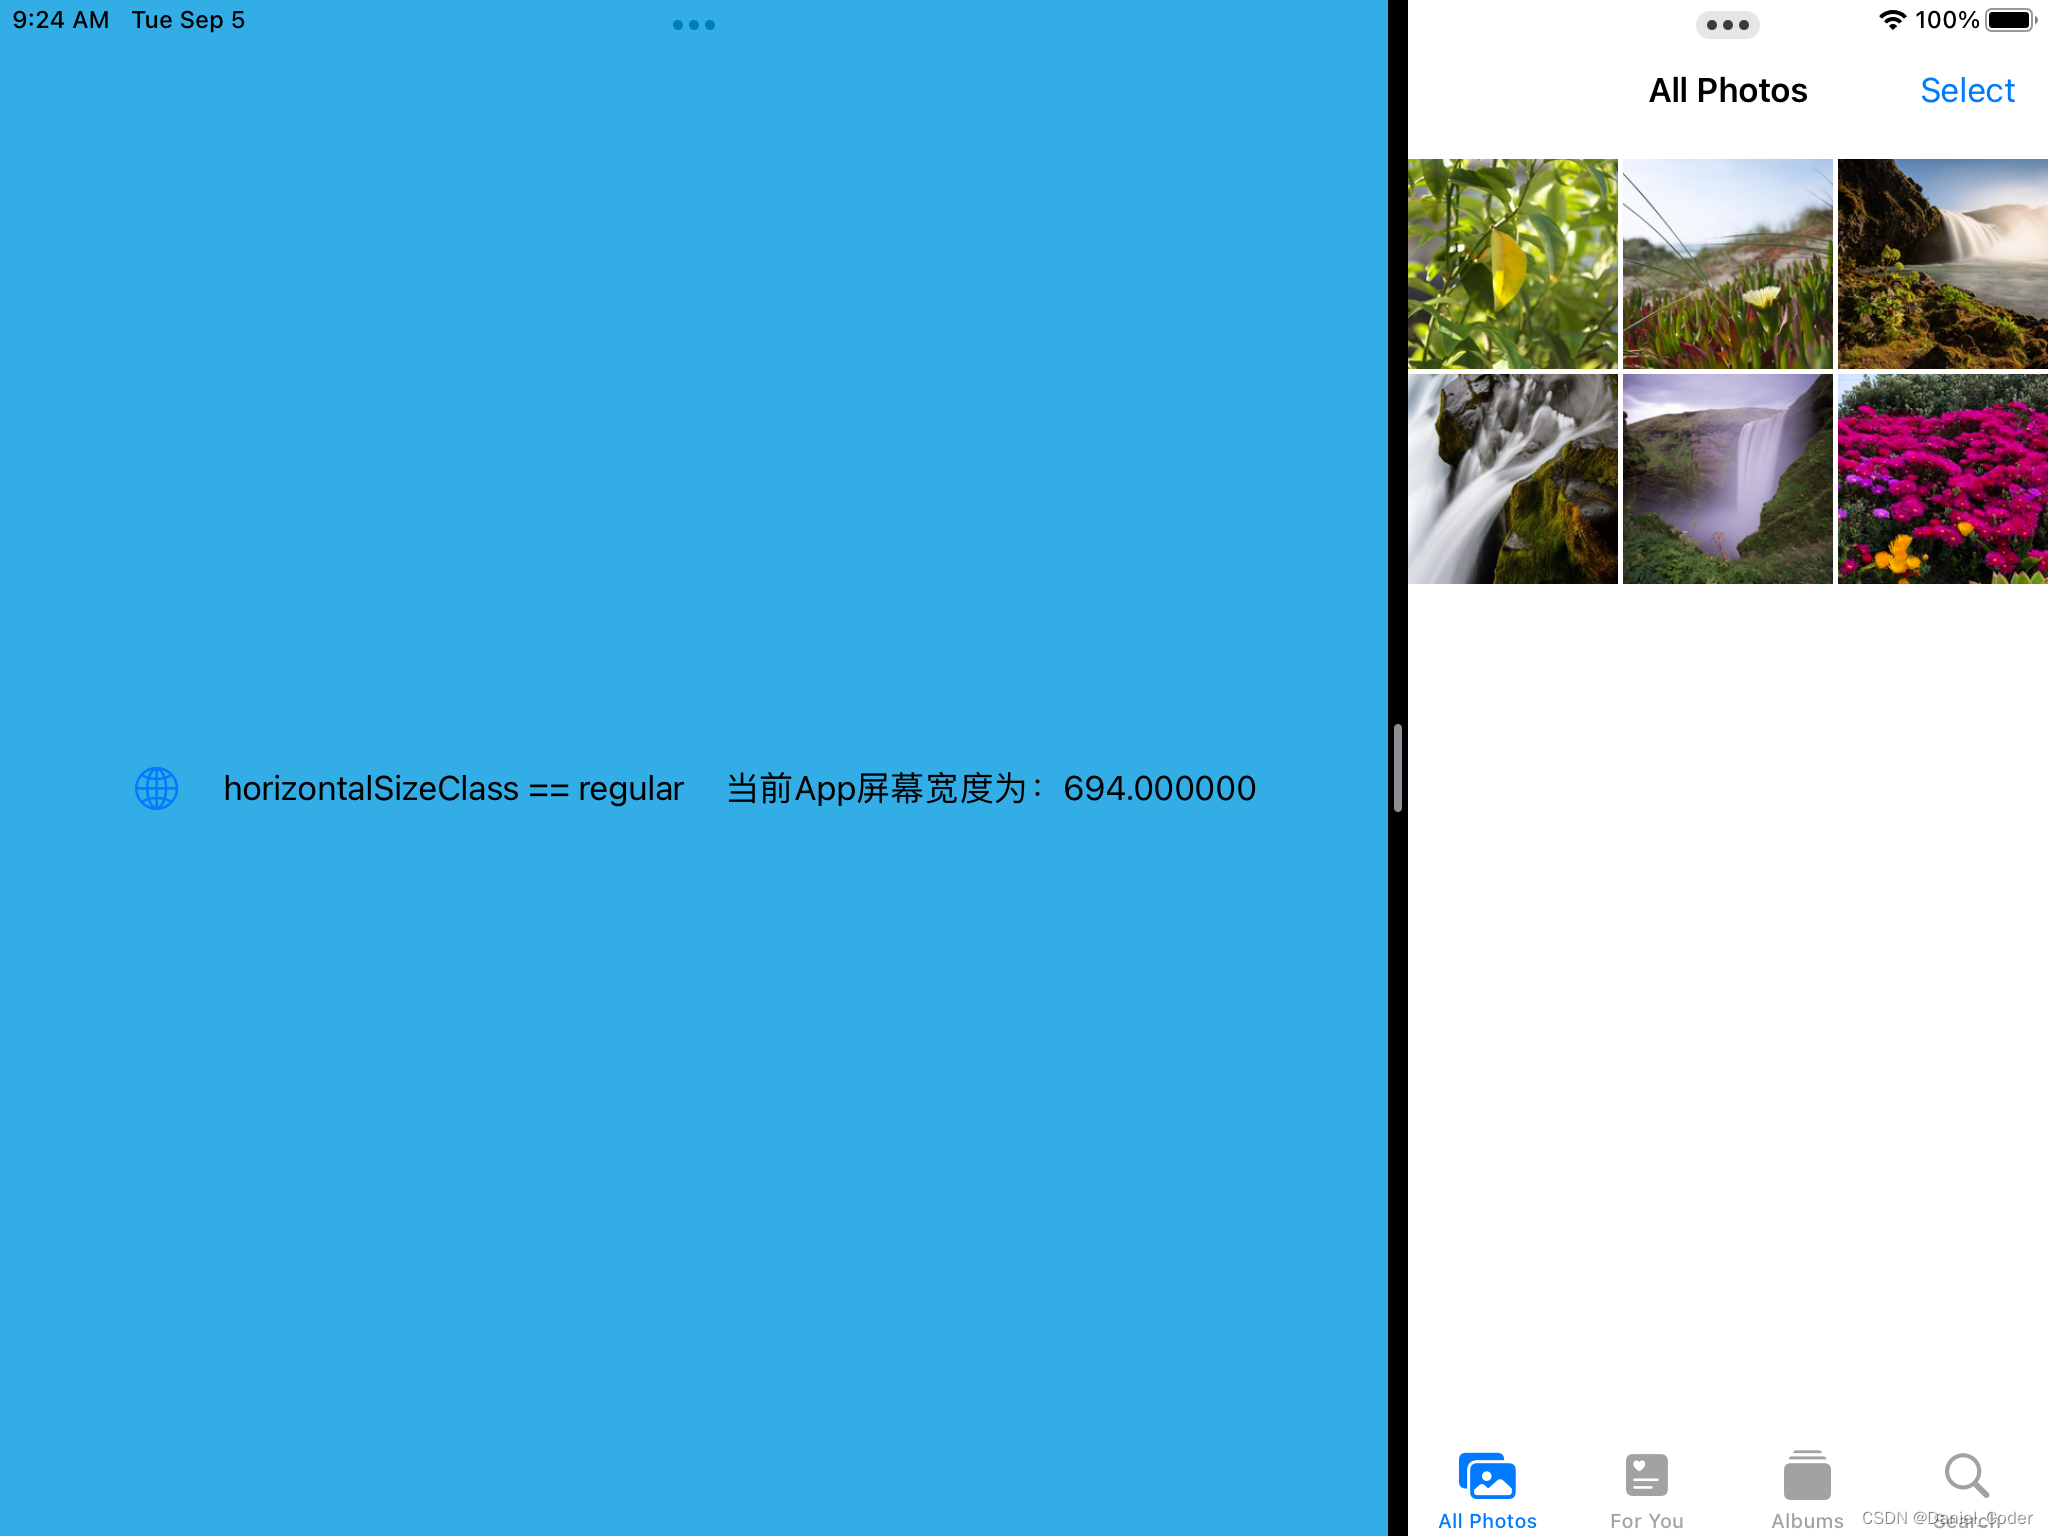Open the cliff waterfall sunset thumbnail

[1942, 264]
